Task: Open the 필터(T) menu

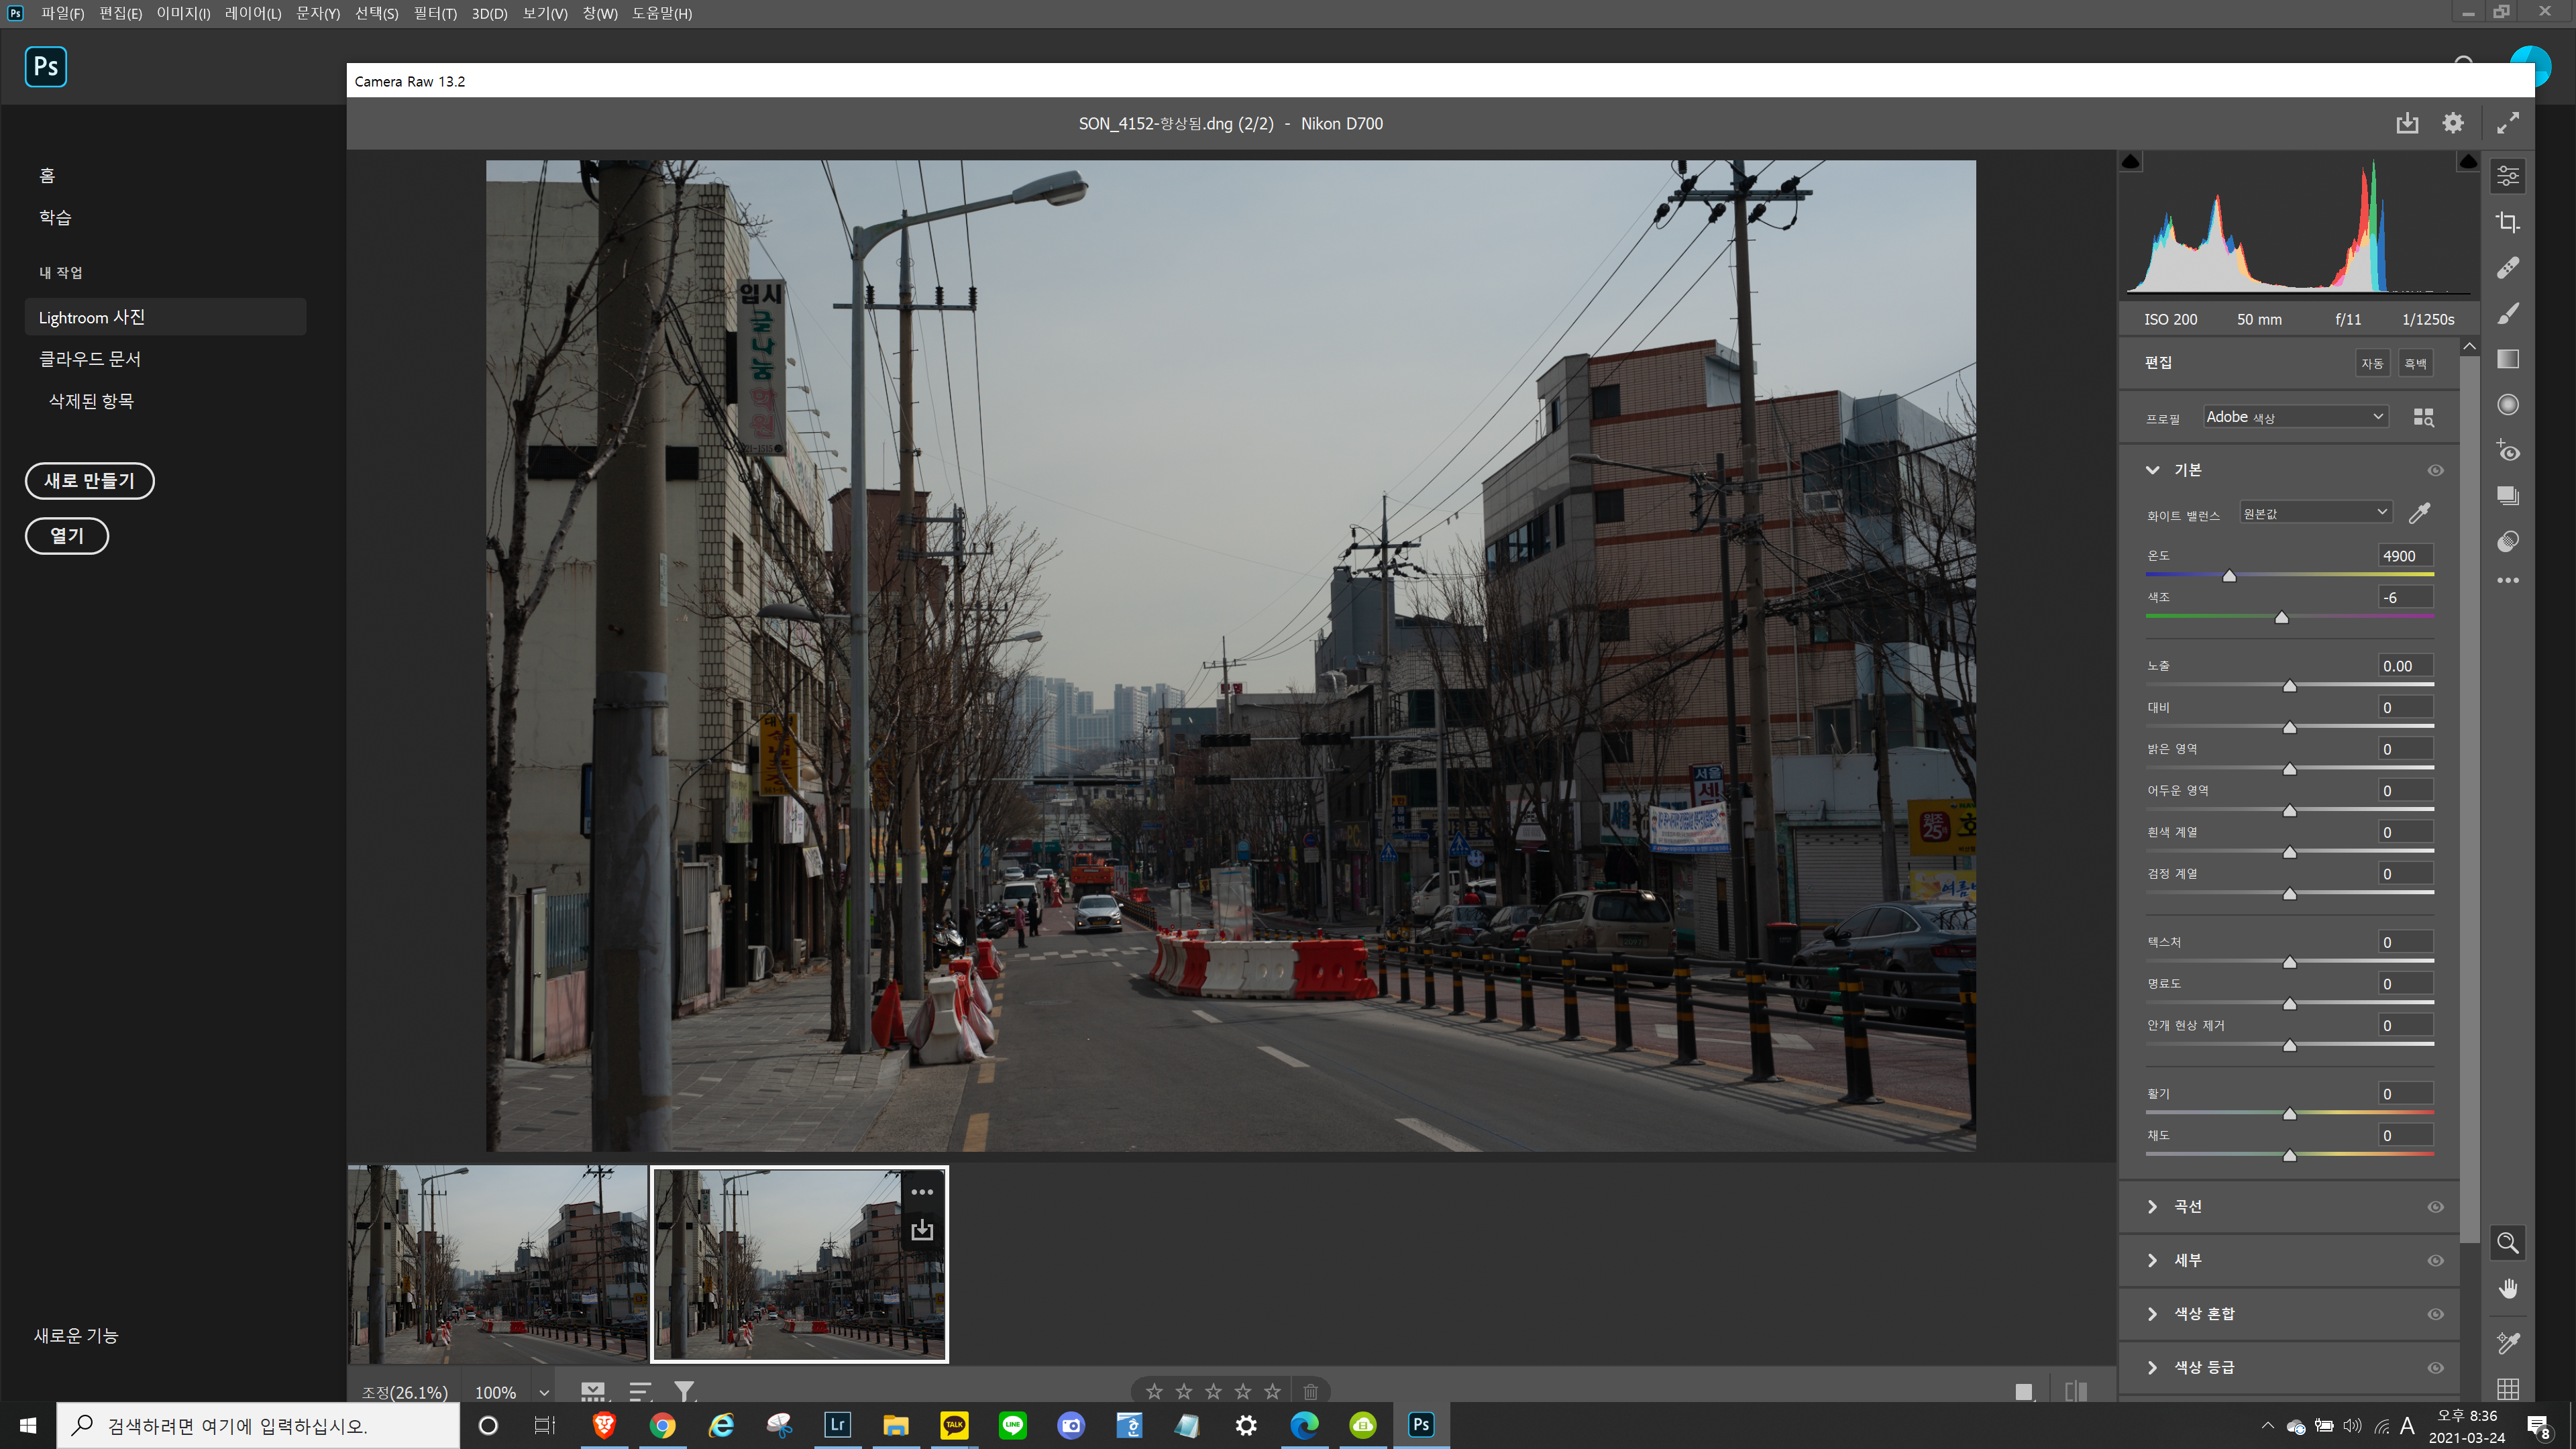Action: [x=435, y=13]
